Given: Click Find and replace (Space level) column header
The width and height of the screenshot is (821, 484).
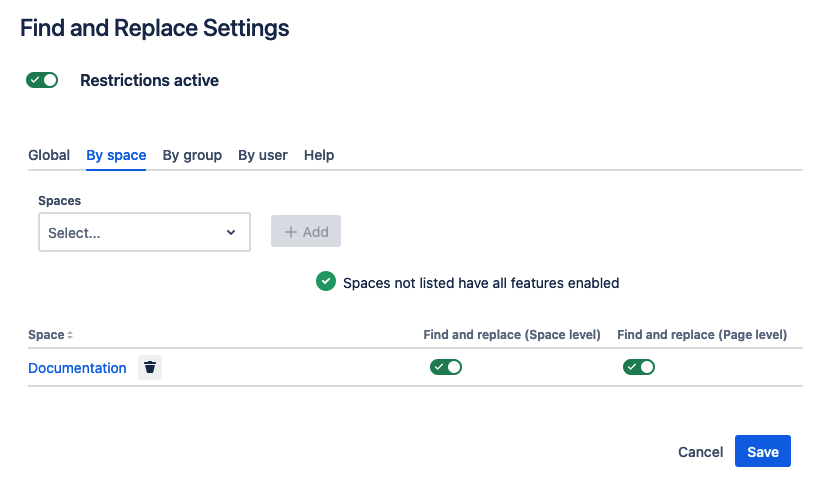Looking at the screenshot, I should pos(511,335).
